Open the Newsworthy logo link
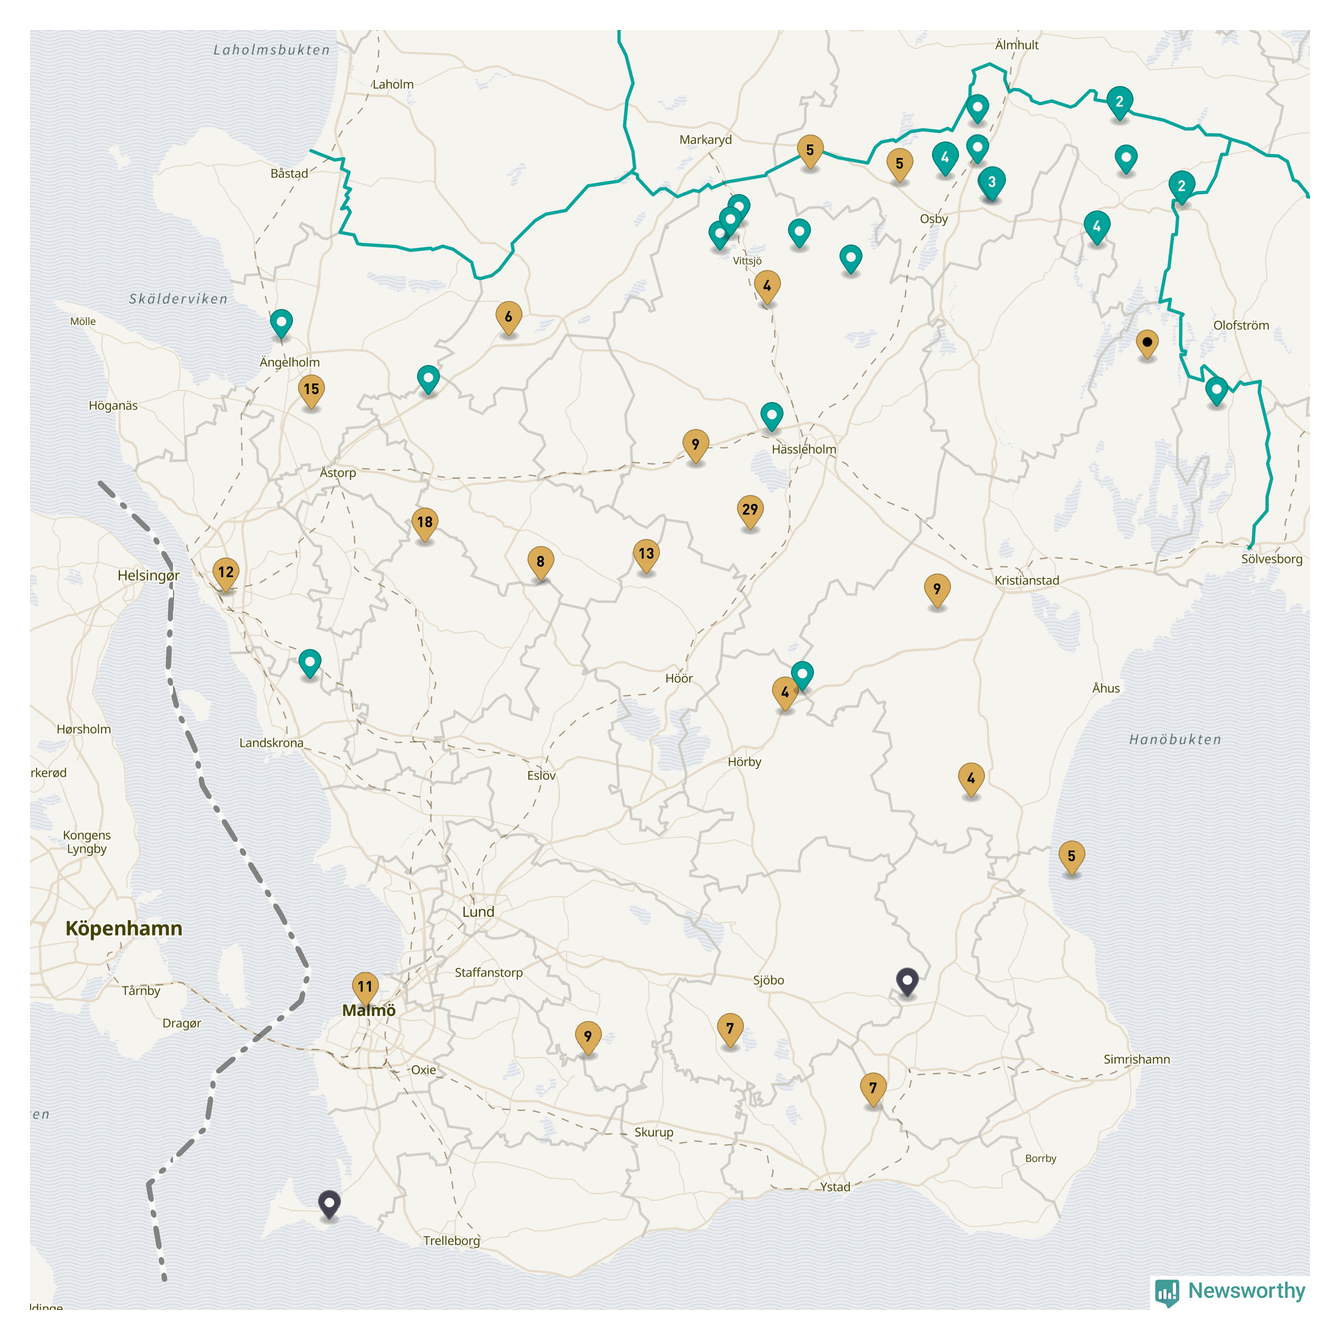 click(1231, 1291)
